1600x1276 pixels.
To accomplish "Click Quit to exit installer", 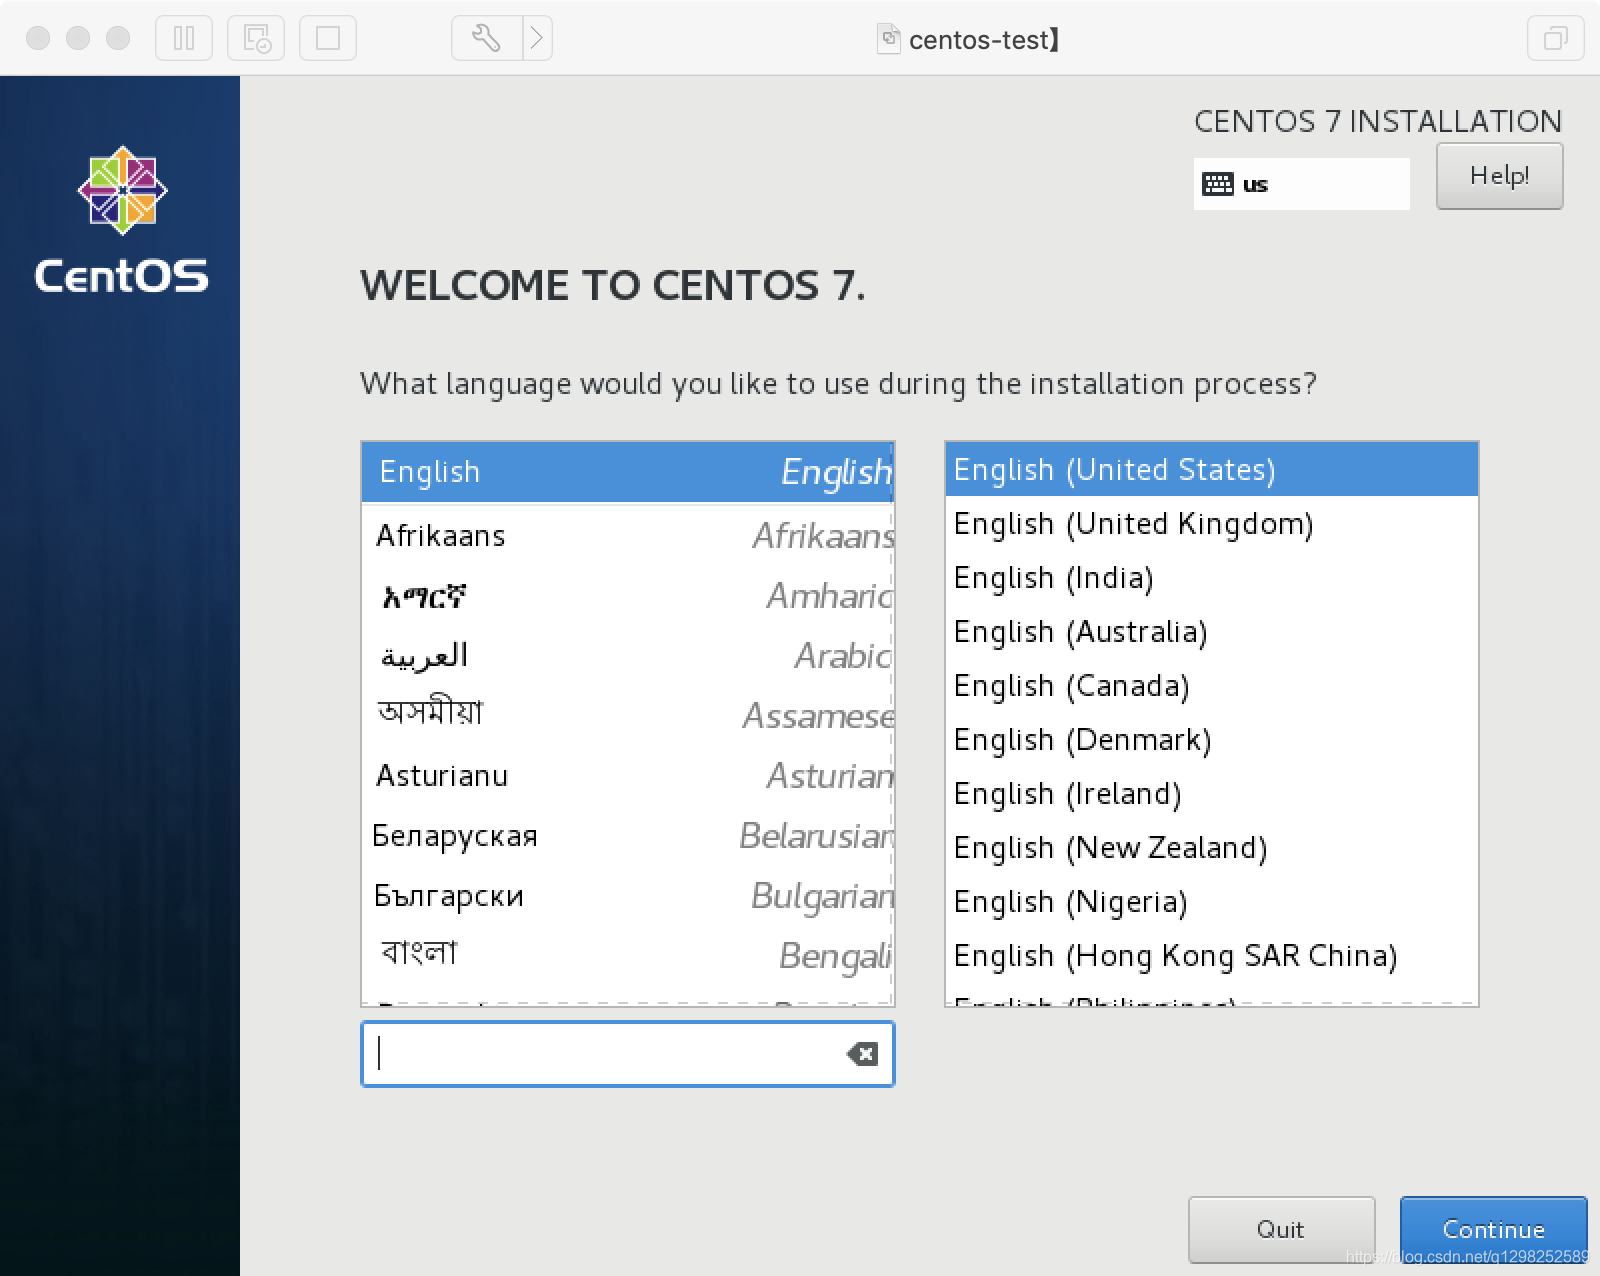I will pos(1281,1229).
